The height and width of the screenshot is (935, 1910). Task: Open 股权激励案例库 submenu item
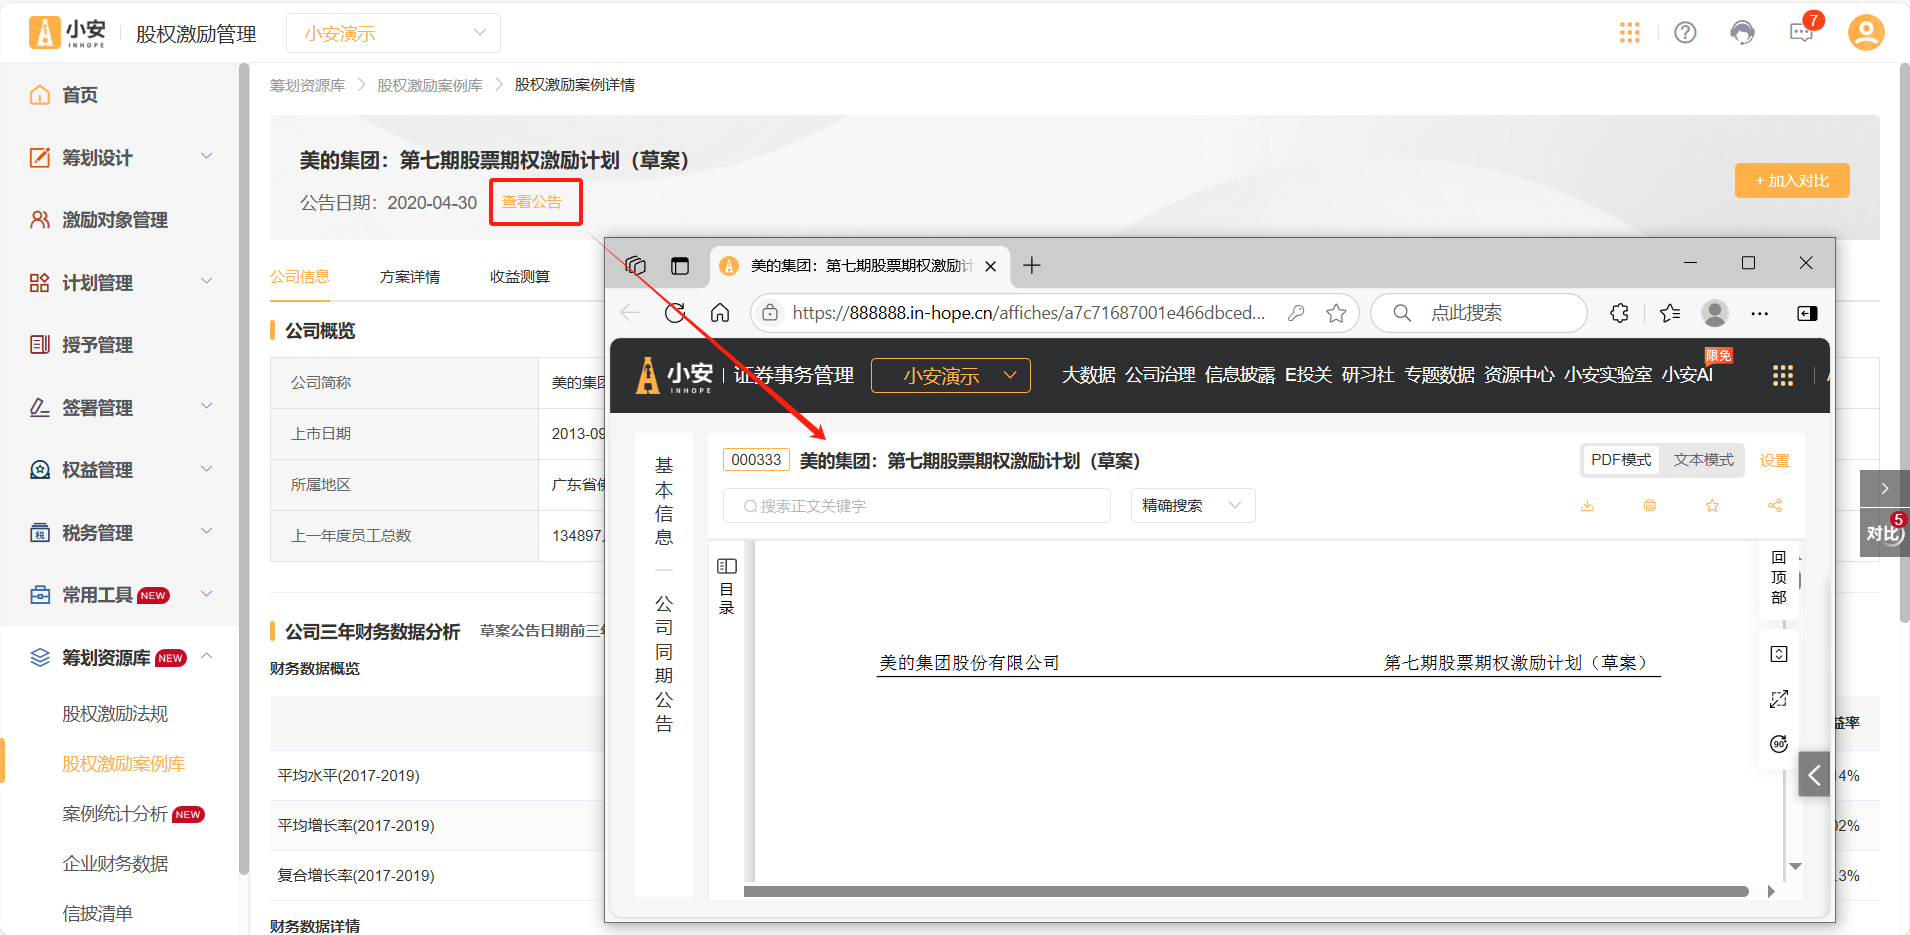pos(124,764)
